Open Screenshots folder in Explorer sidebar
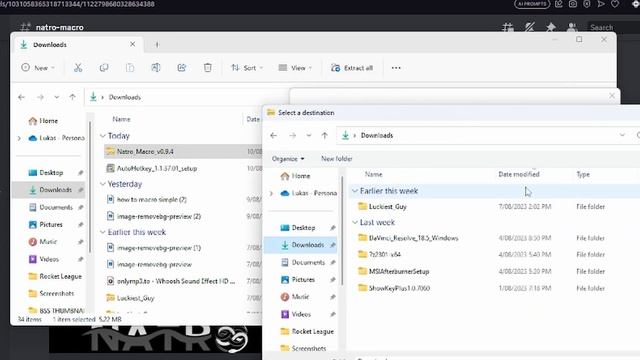 click(x=56, y=293)
